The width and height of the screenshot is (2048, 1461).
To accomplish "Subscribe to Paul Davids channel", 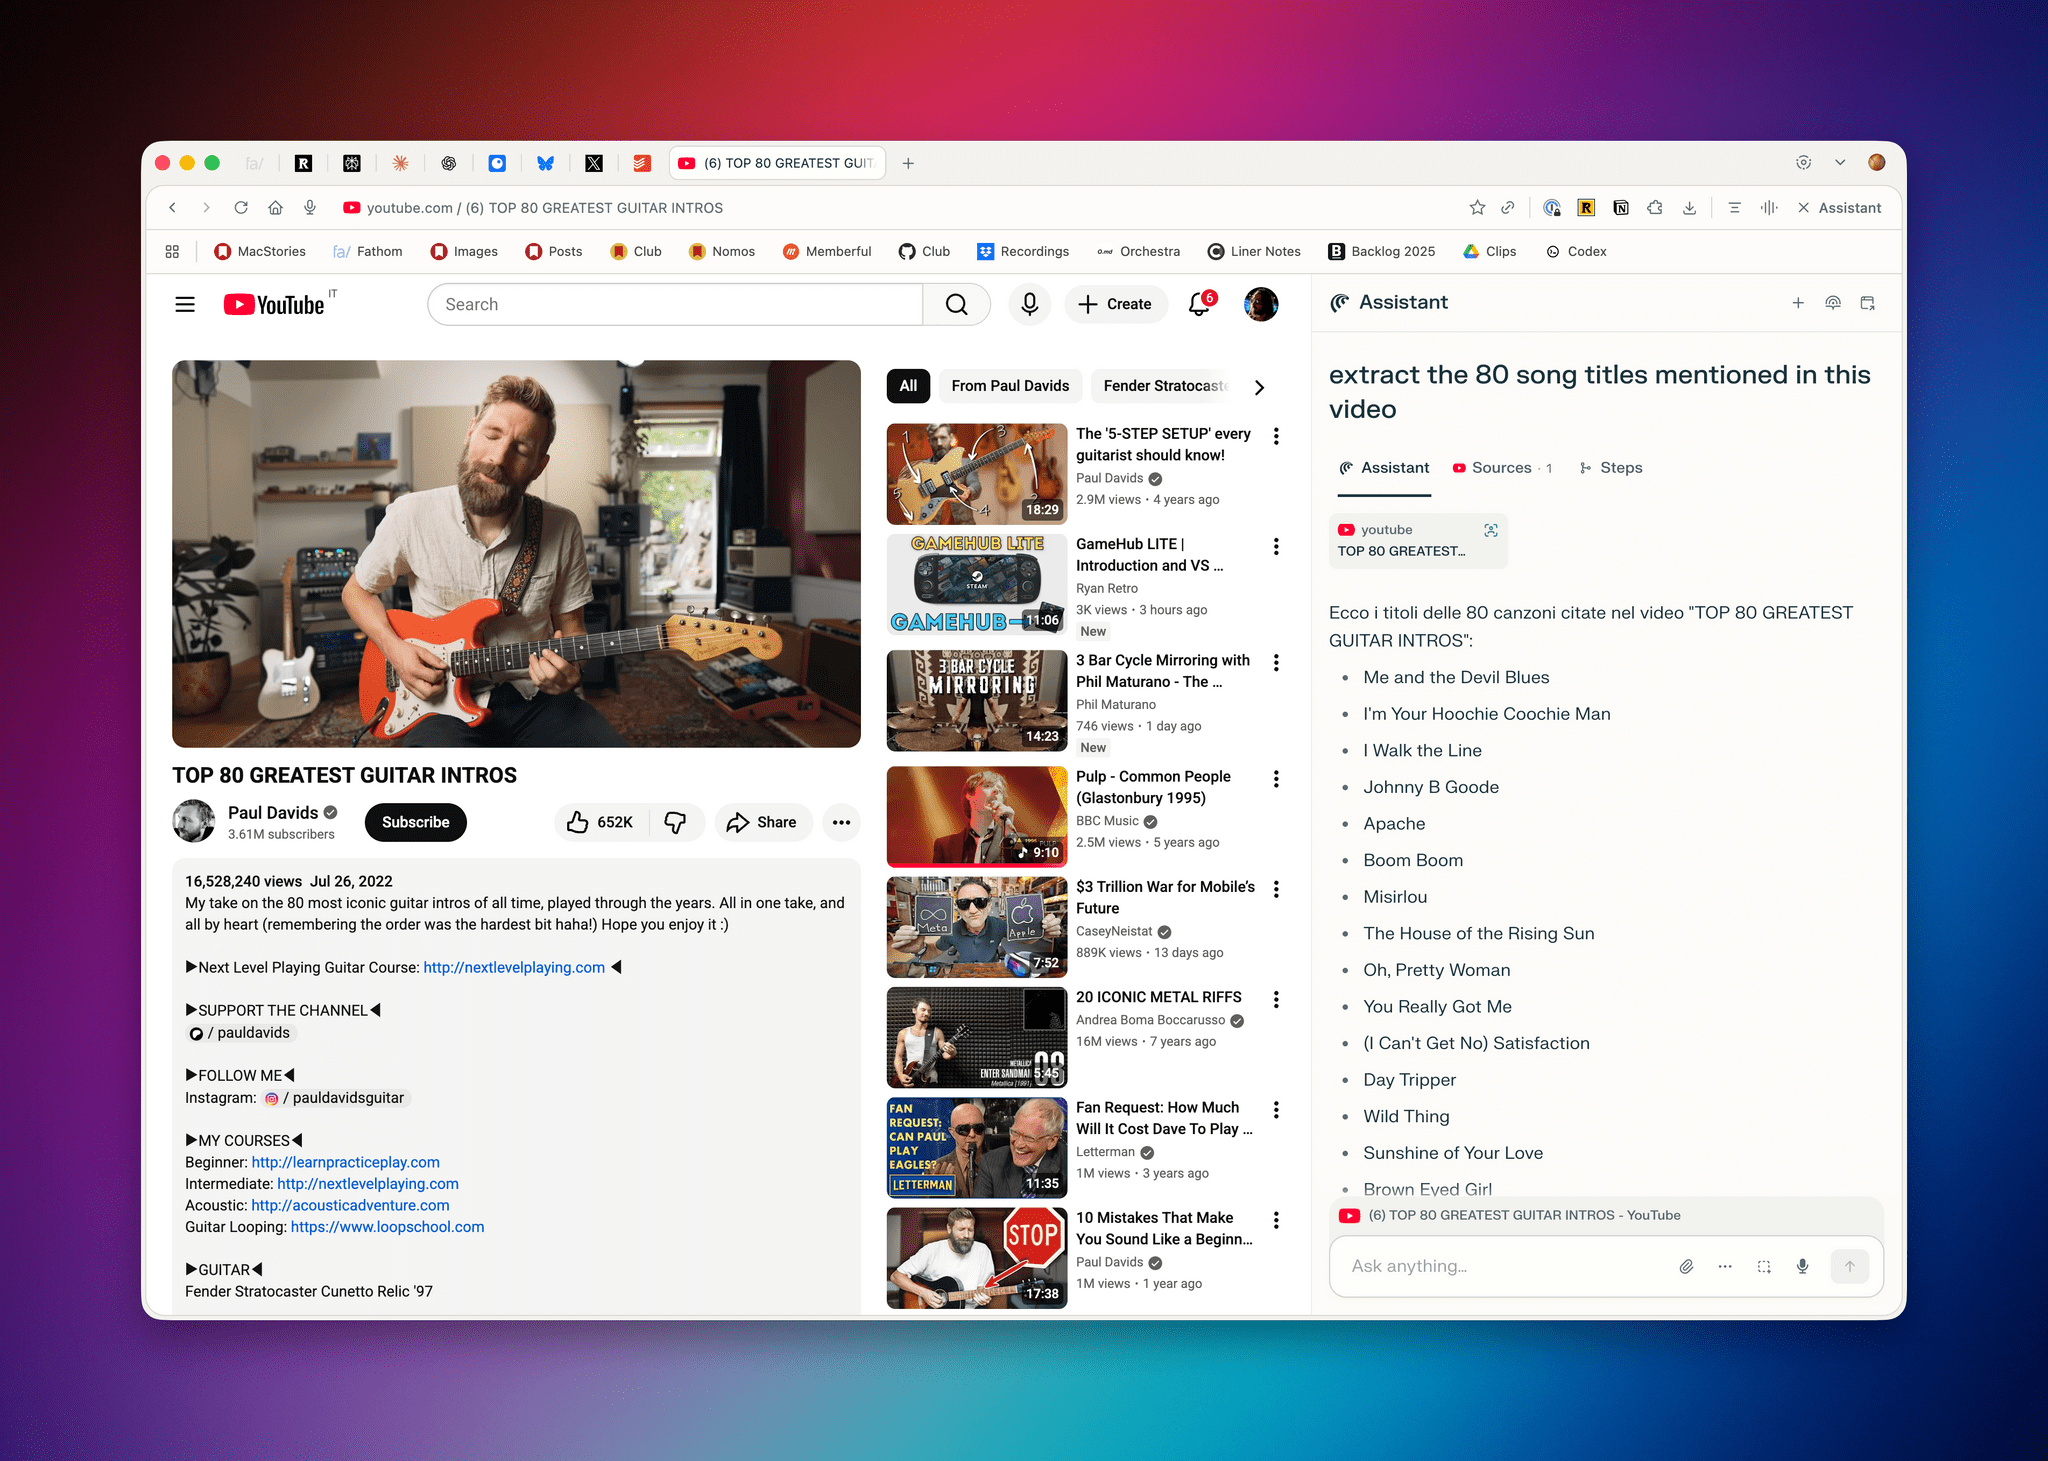I will 415,822.
